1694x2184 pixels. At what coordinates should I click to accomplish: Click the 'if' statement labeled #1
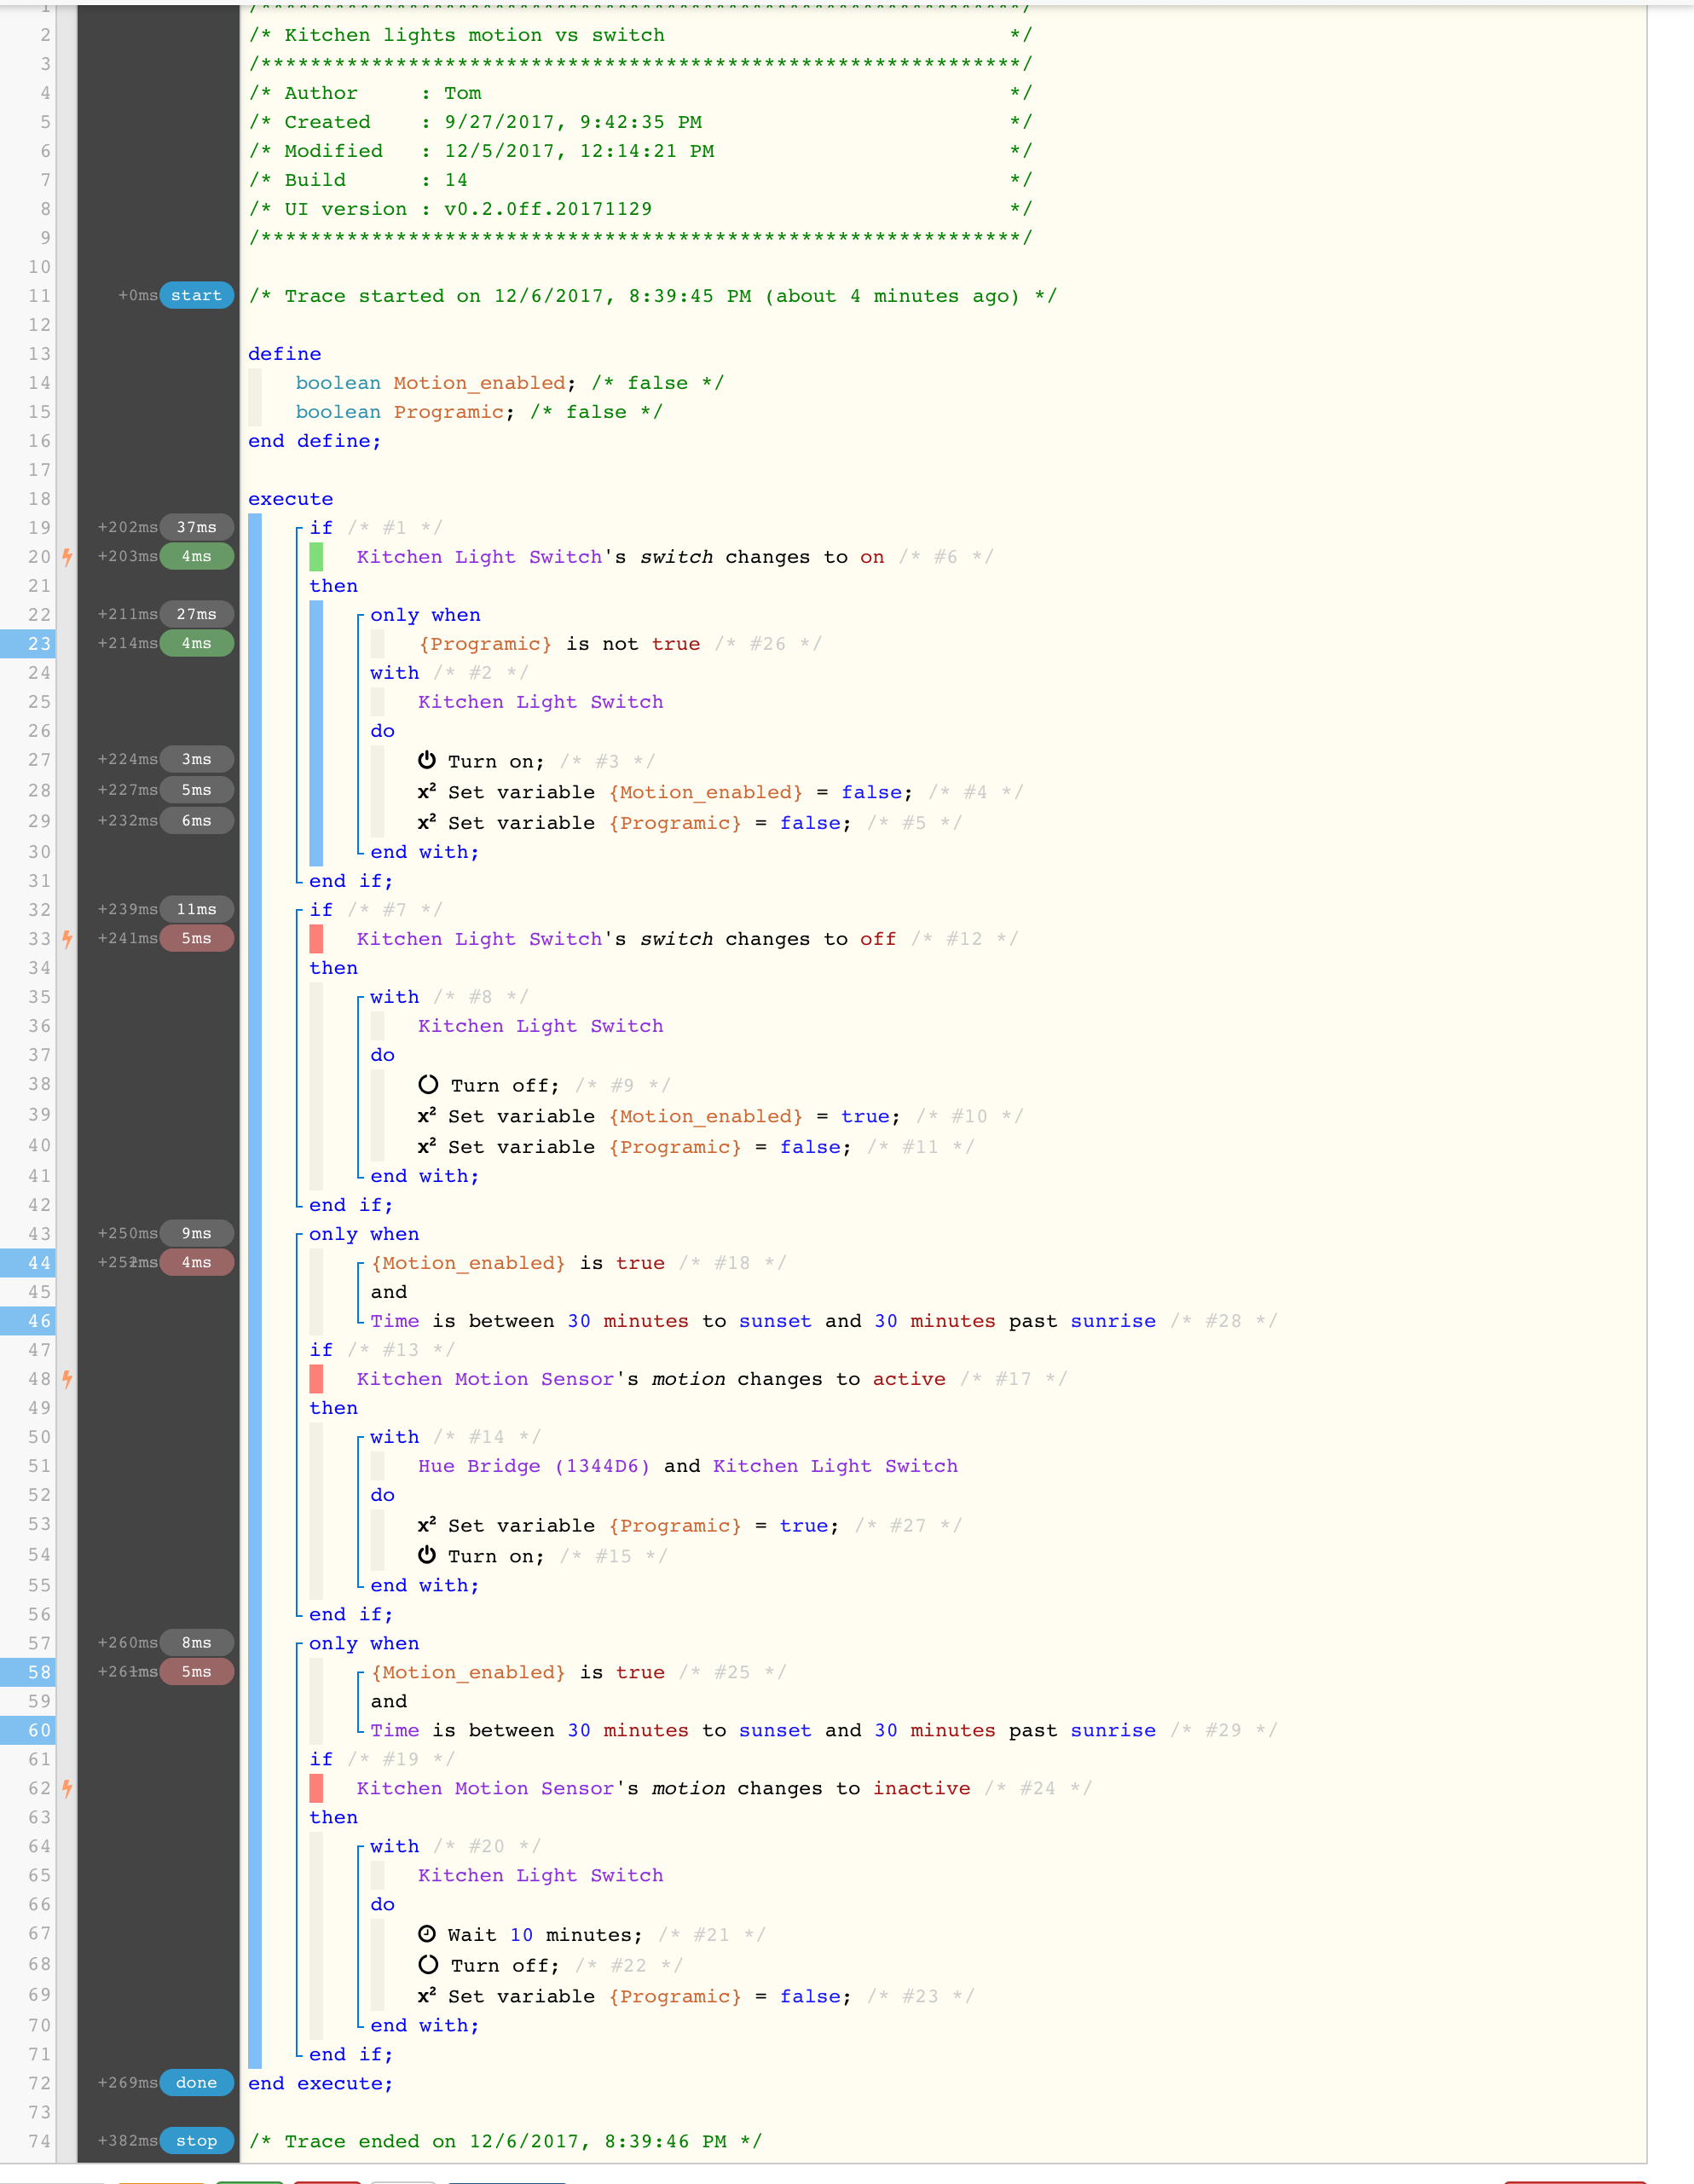[x=321, y=527]
